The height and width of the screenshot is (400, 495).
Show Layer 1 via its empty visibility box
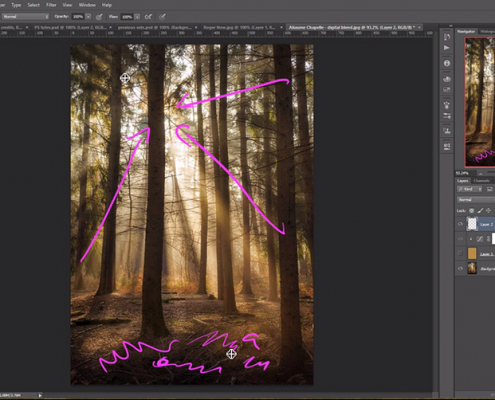pyautogui.click(x=460, y=254)
